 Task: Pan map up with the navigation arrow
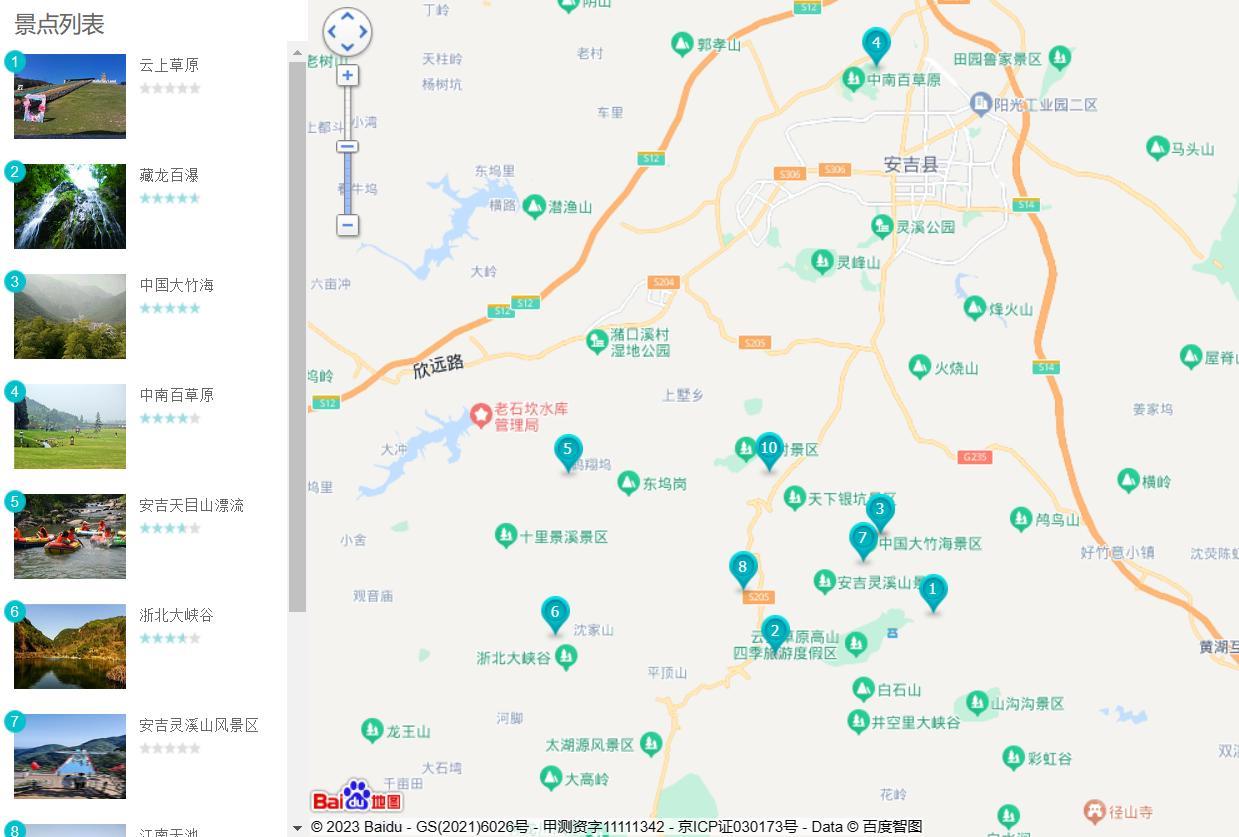pyautogui.click(x=347, y=16)
